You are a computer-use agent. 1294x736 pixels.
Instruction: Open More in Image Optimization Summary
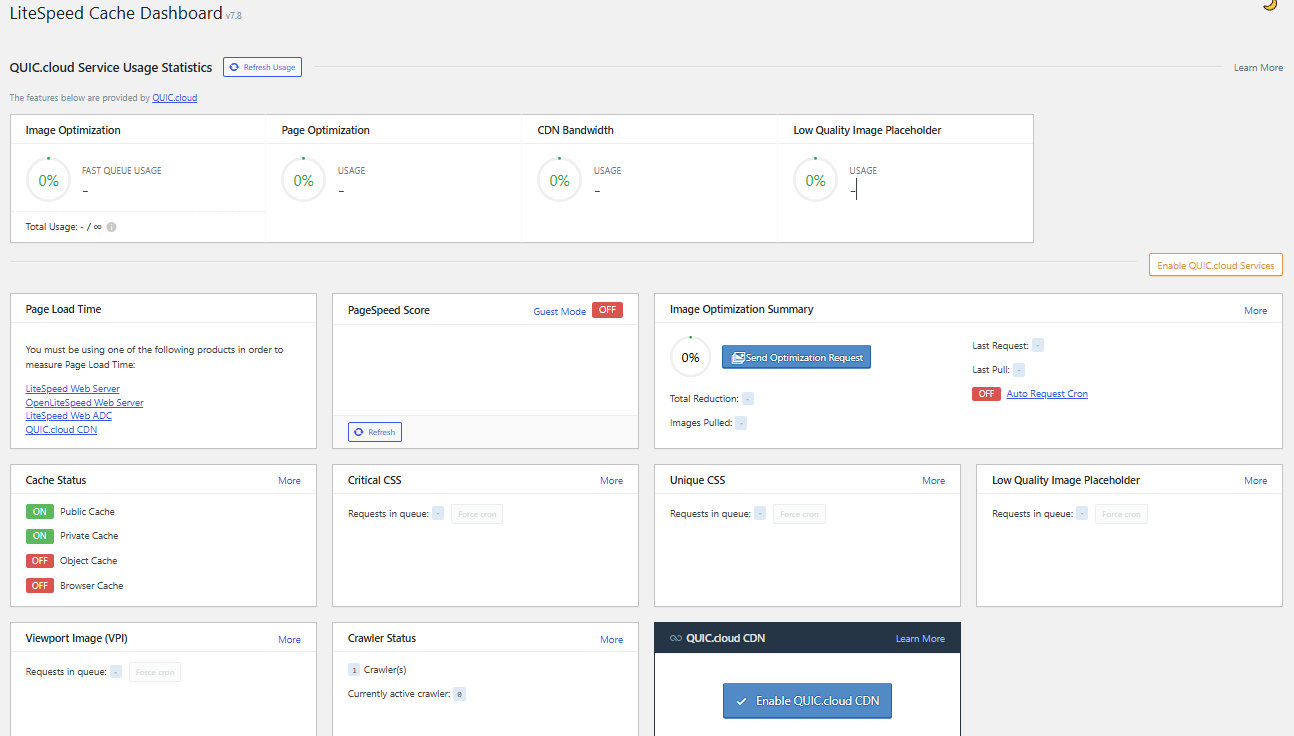tap(1255, 311)
